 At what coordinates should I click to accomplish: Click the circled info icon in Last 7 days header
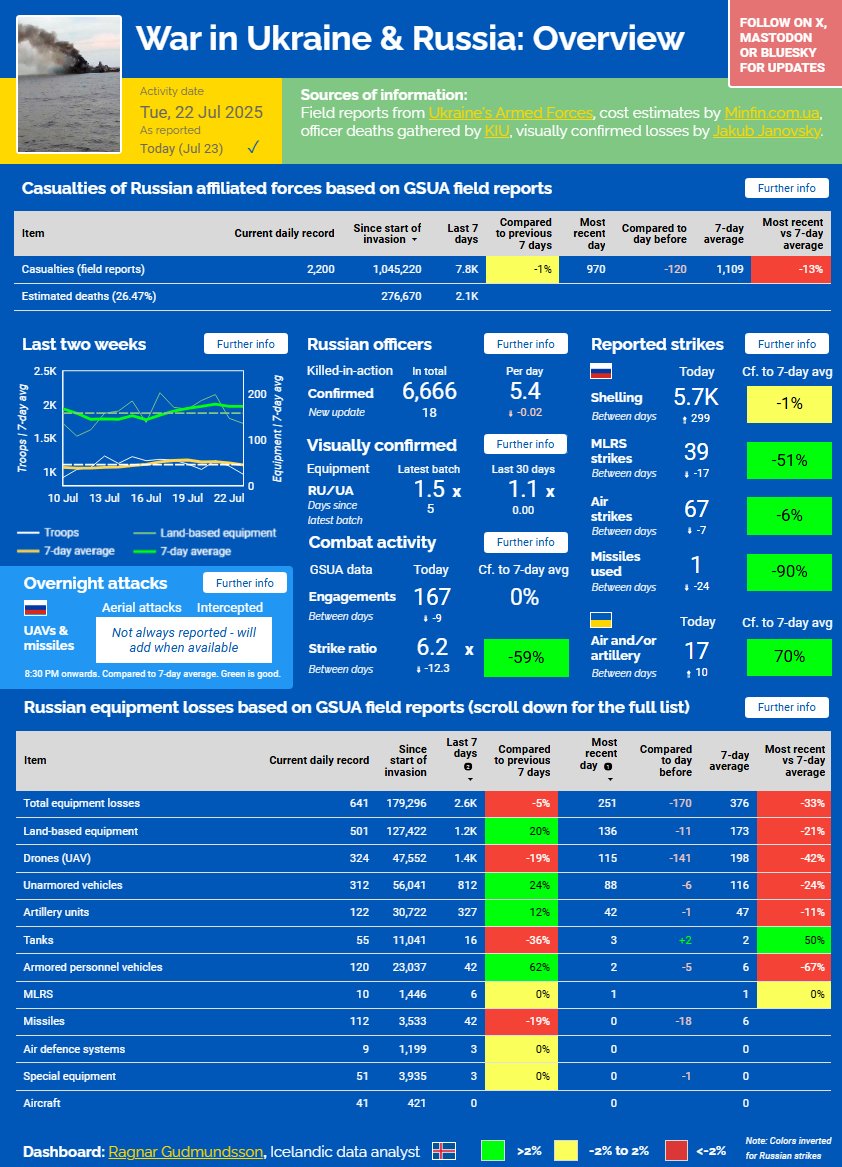coord(468,767)
